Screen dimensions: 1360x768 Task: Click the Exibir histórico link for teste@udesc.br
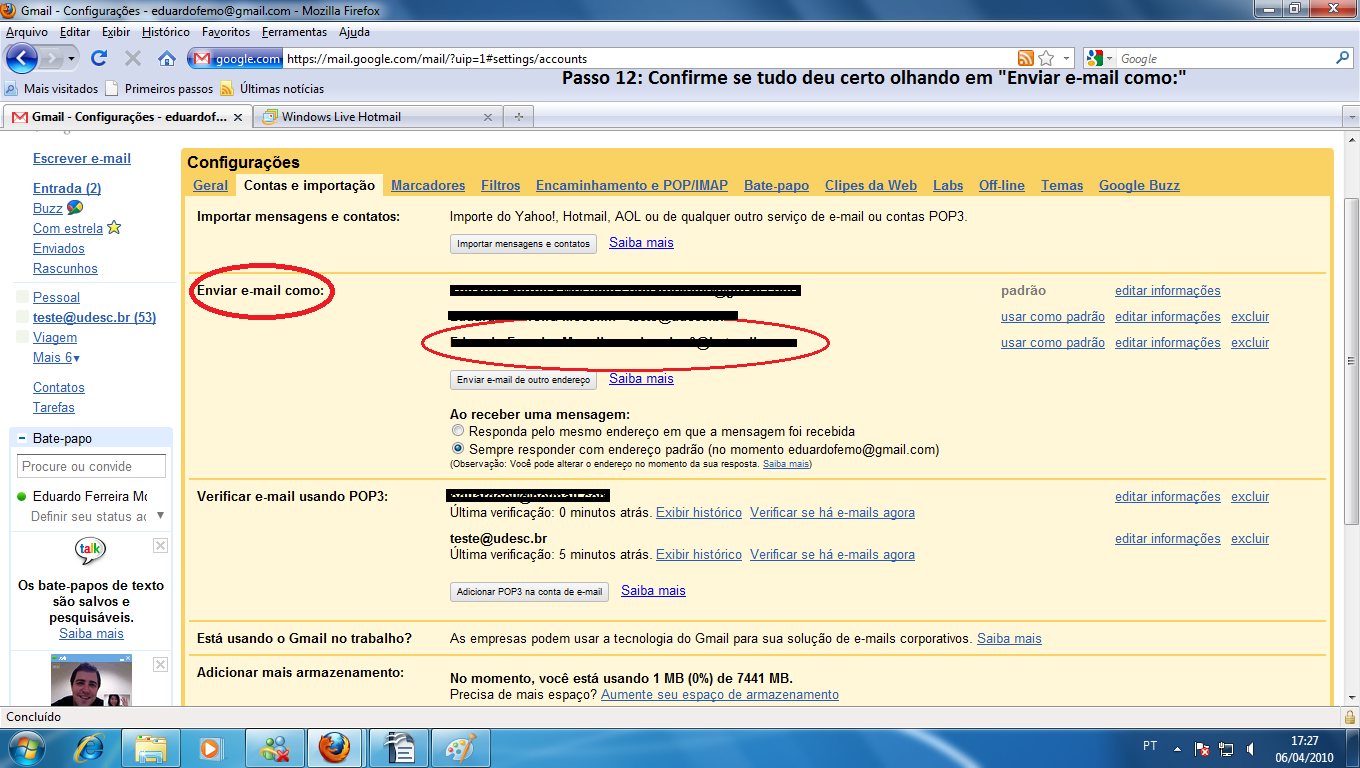coord(699,554)
